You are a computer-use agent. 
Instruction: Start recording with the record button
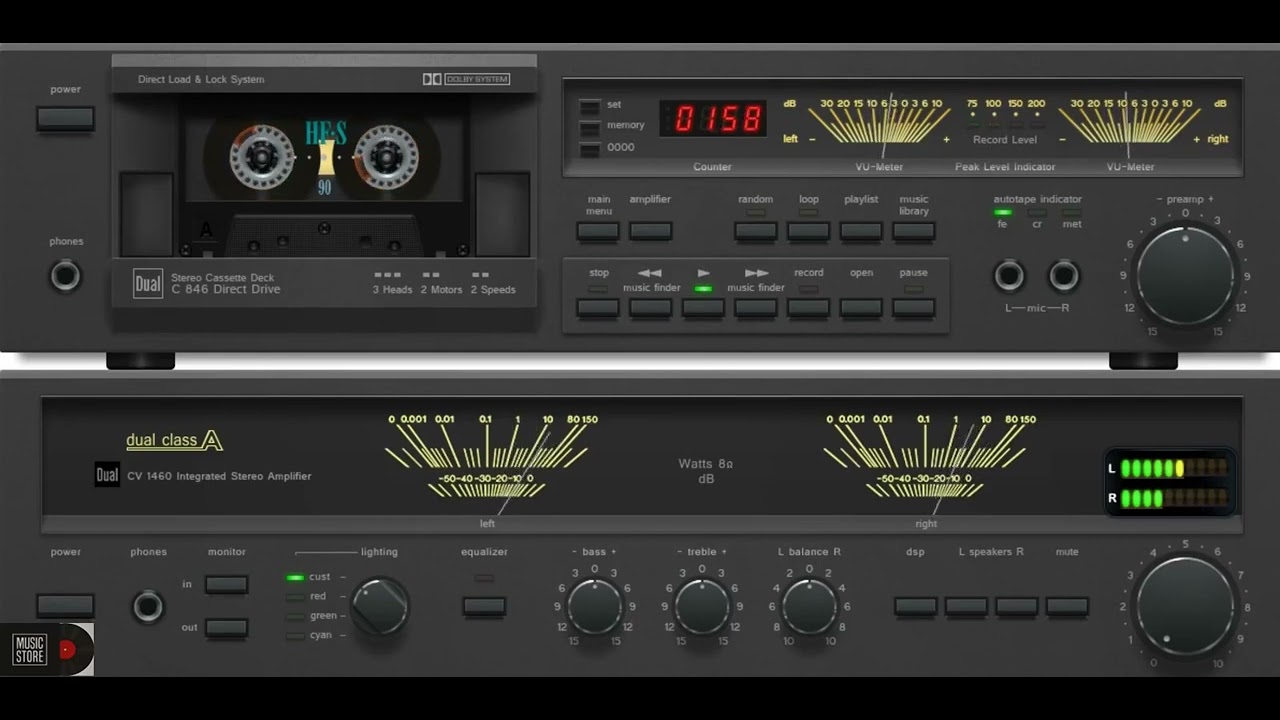pos(808,307)
